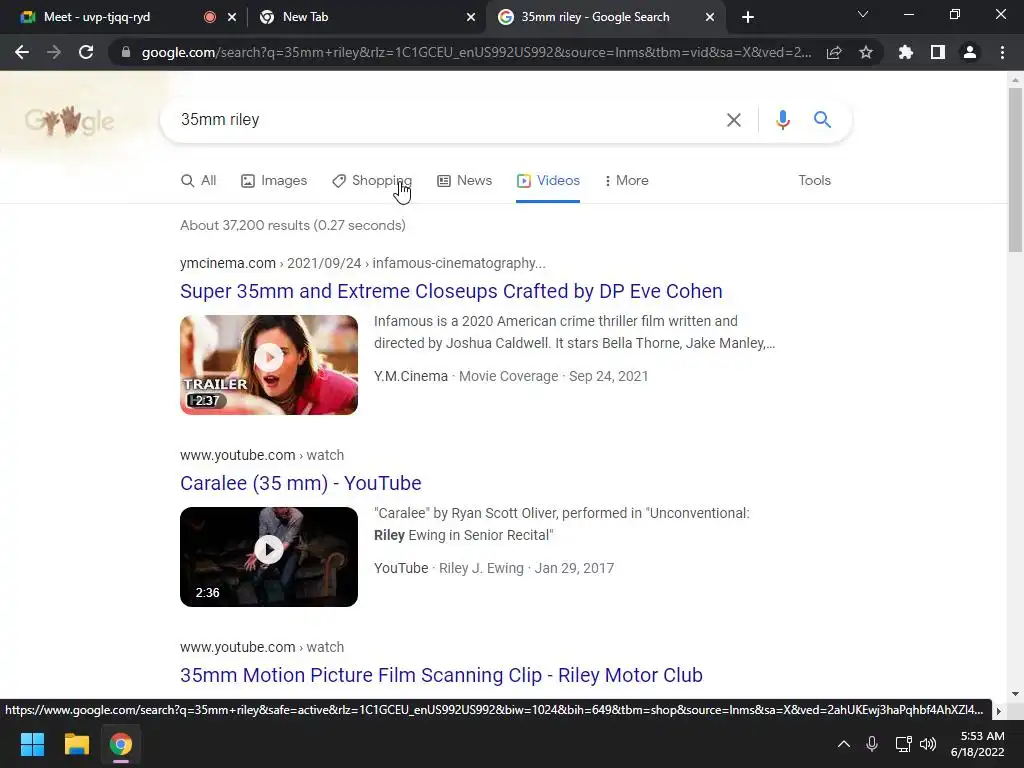Open the share this page icon
1024x768 pixels.
click(x=834, y=52)
